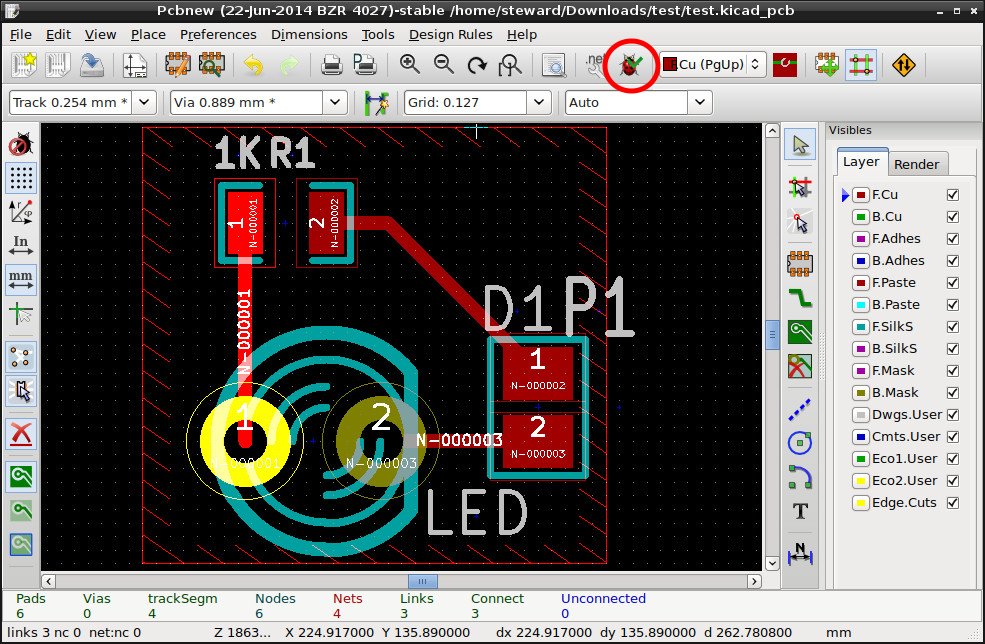Switch to the Render tab
The height and width of the screenshot is (644, 985).
(x=917, y=165)
